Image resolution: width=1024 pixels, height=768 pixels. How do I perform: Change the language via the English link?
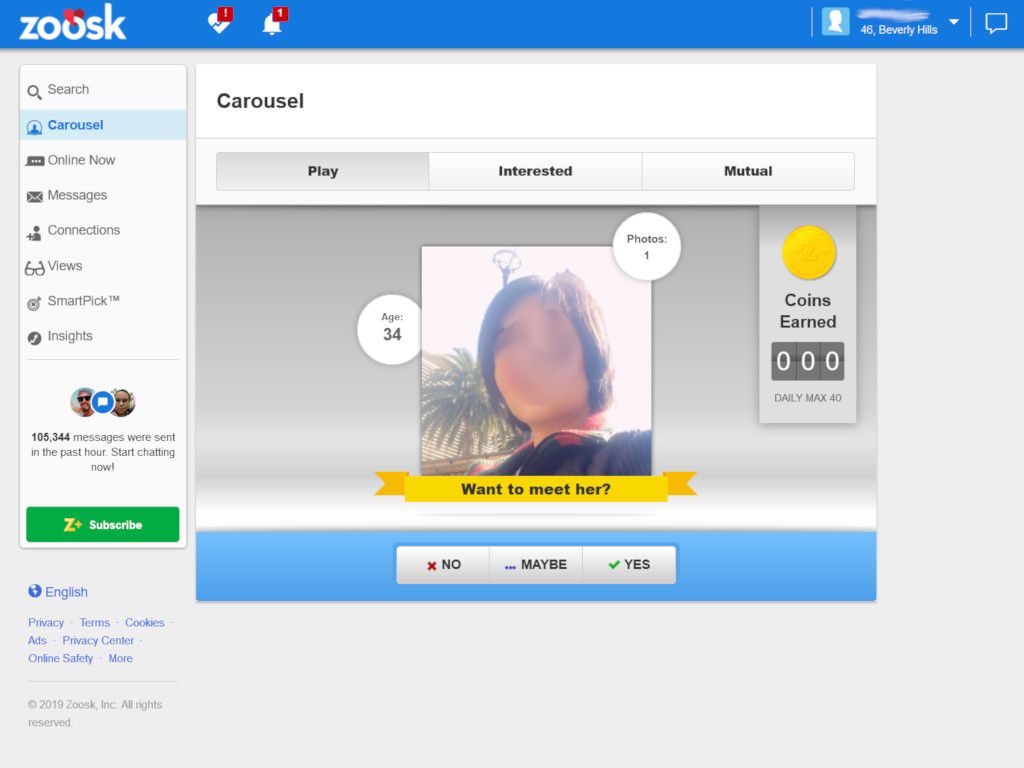64,592
